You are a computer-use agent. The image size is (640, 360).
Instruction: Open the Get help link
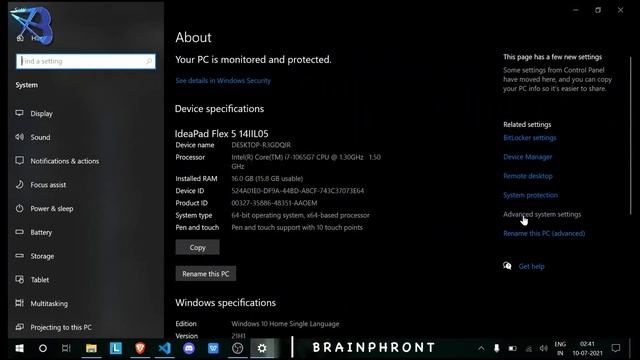click(x=531, y=267)
